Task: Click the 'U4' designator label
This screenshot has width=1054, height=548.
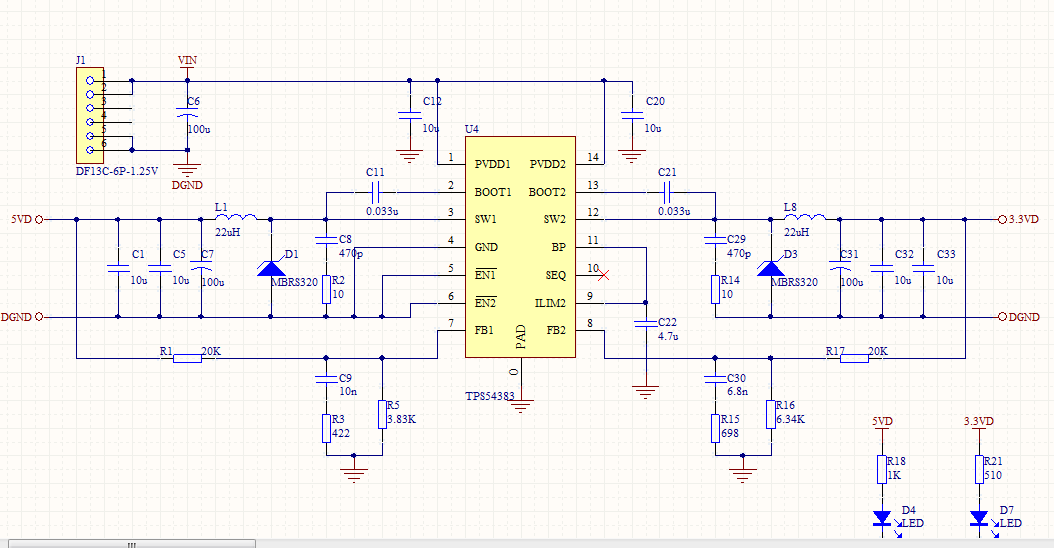Action: (472, 129)
